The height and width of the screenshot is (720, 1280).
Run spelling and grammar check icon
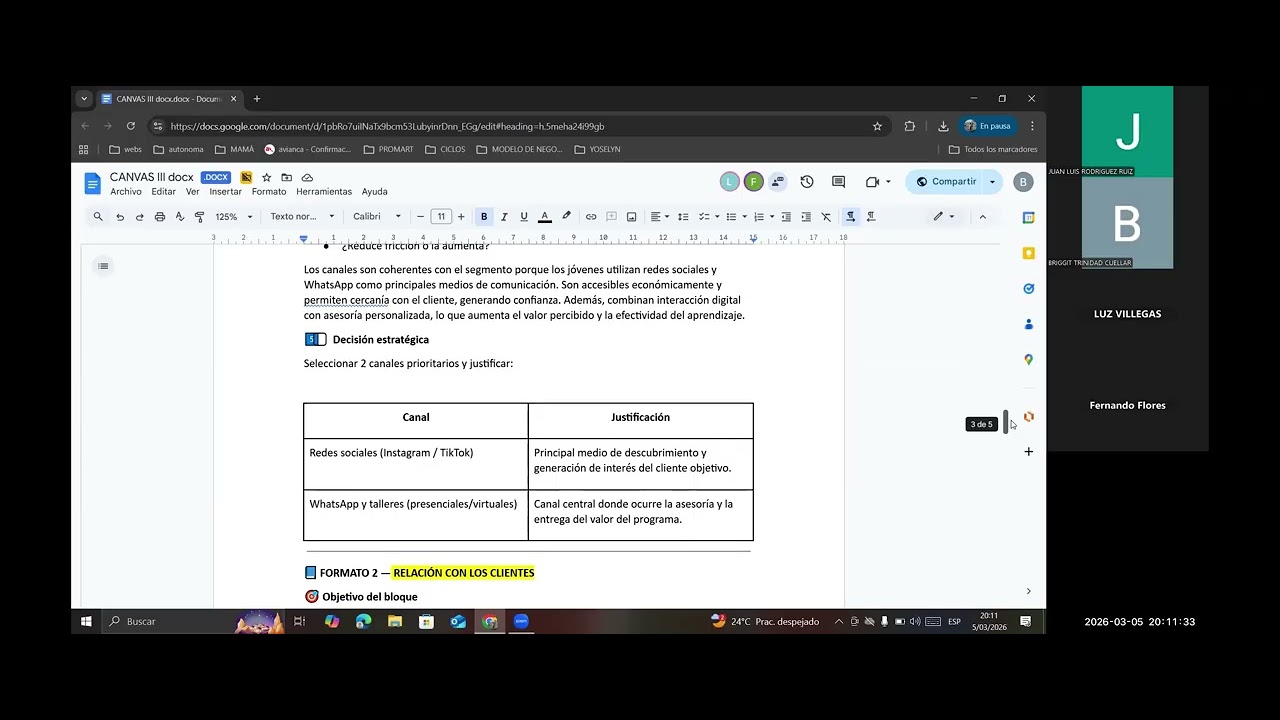[x=180, y=217]
